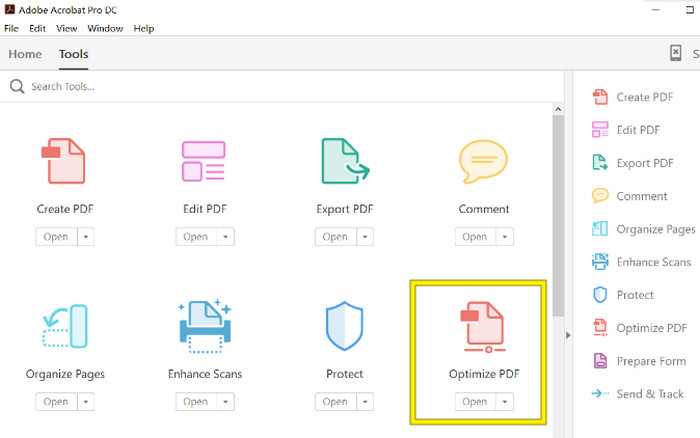
Task: Select Protect shield icon in right sidebar
Action: (x=600, y=295)
